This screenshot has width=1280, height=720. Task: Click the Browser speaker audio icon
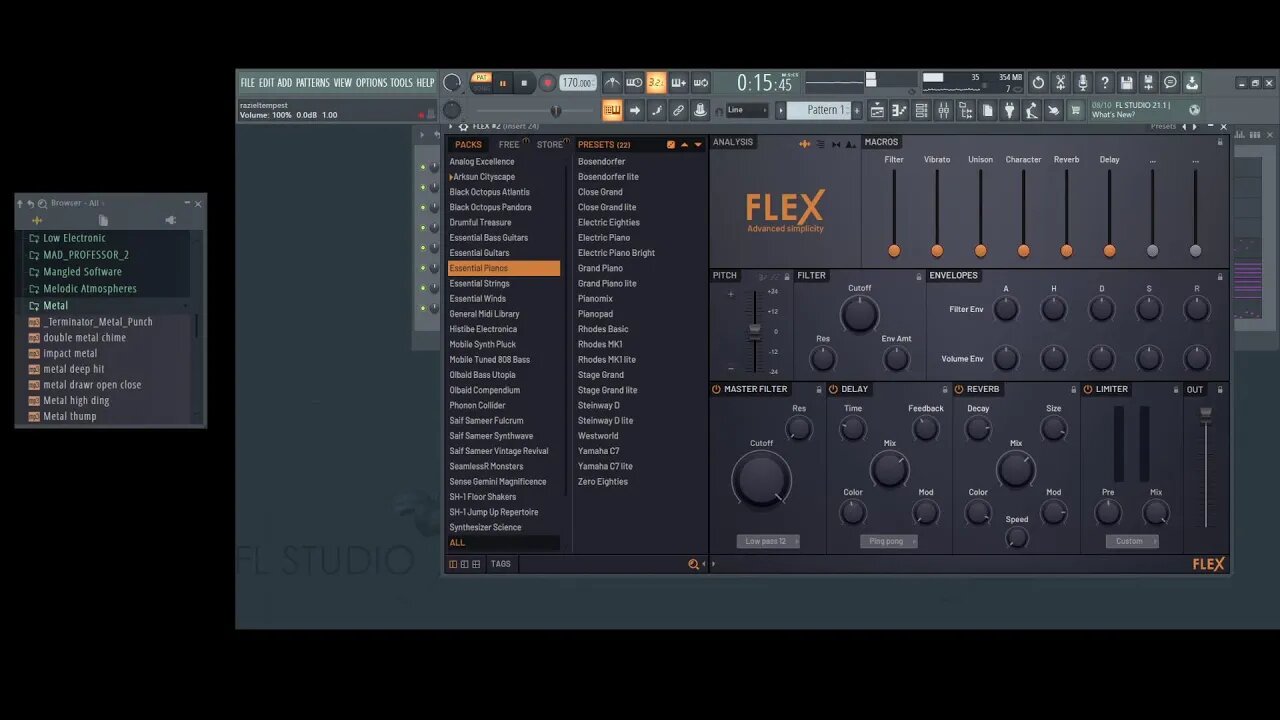[170, 220]
